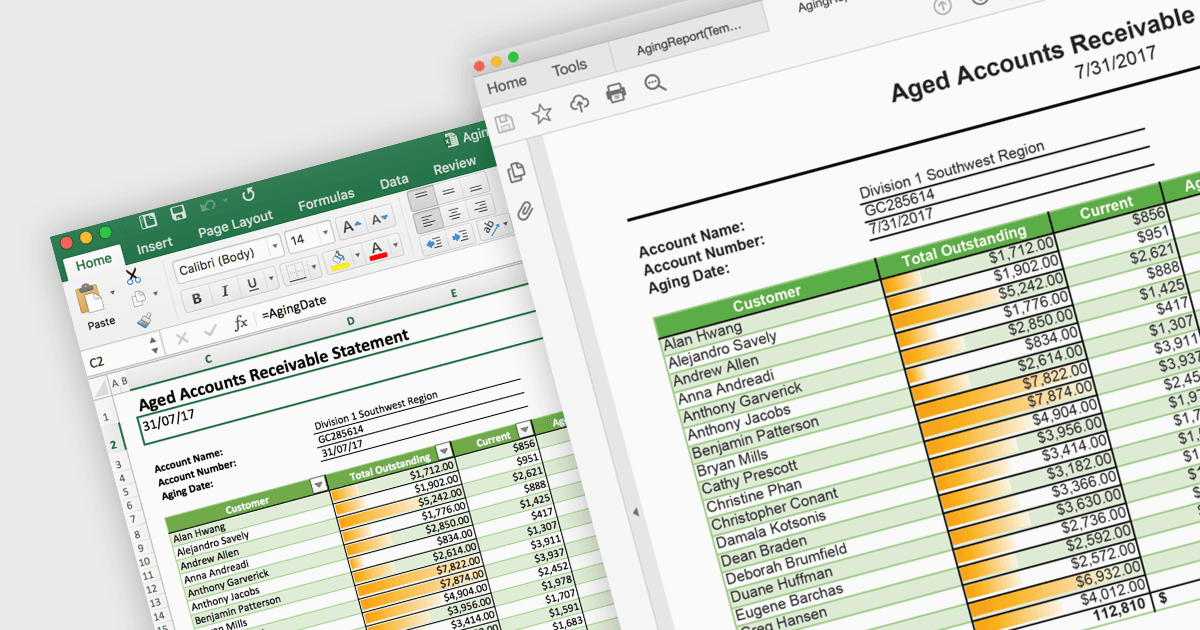Image resolution: width=1200 pixels, height=630 pixels.
Task: Click the Save disk icon in the PDF viewer
Action: coord(505,123)
